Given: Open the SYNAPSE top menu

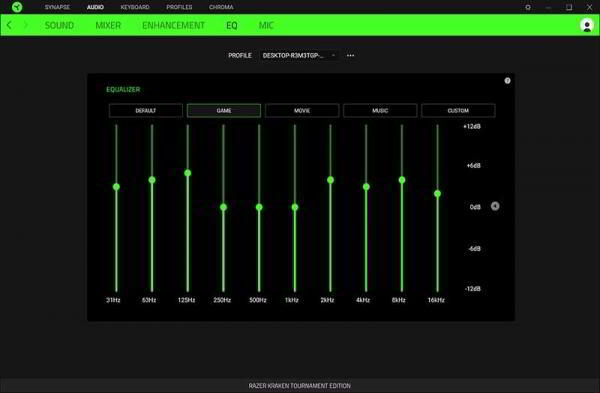Looking at the screenshot, I should (57, 7).
